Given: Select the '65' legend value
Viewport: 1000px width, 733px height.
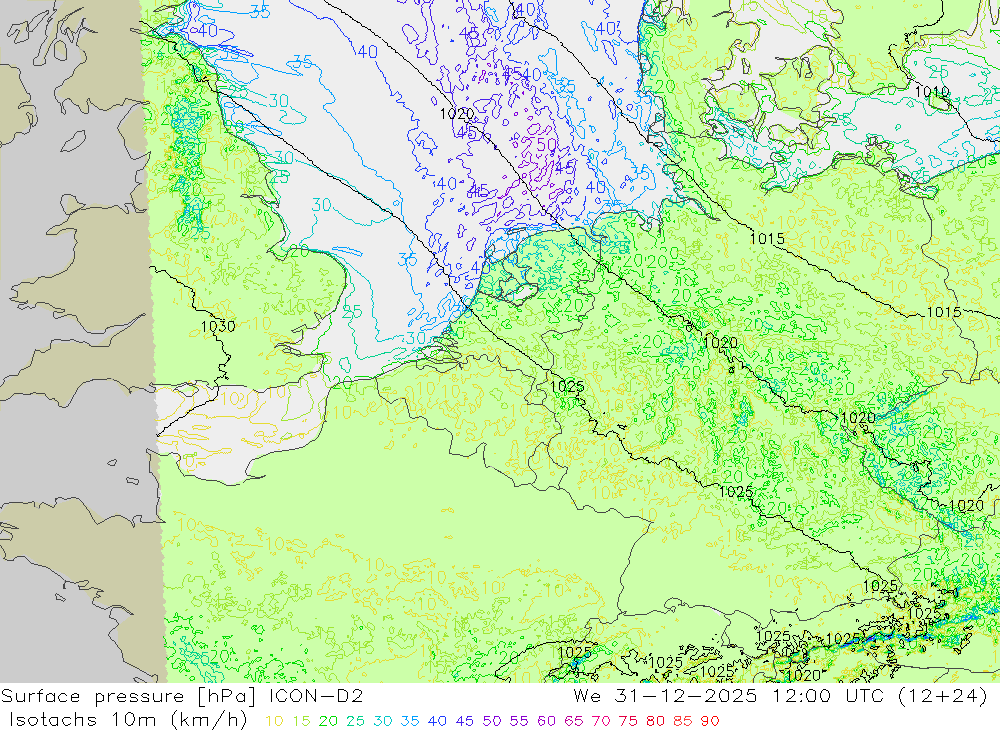Looking at the screenshot, I should coord(574,721).
